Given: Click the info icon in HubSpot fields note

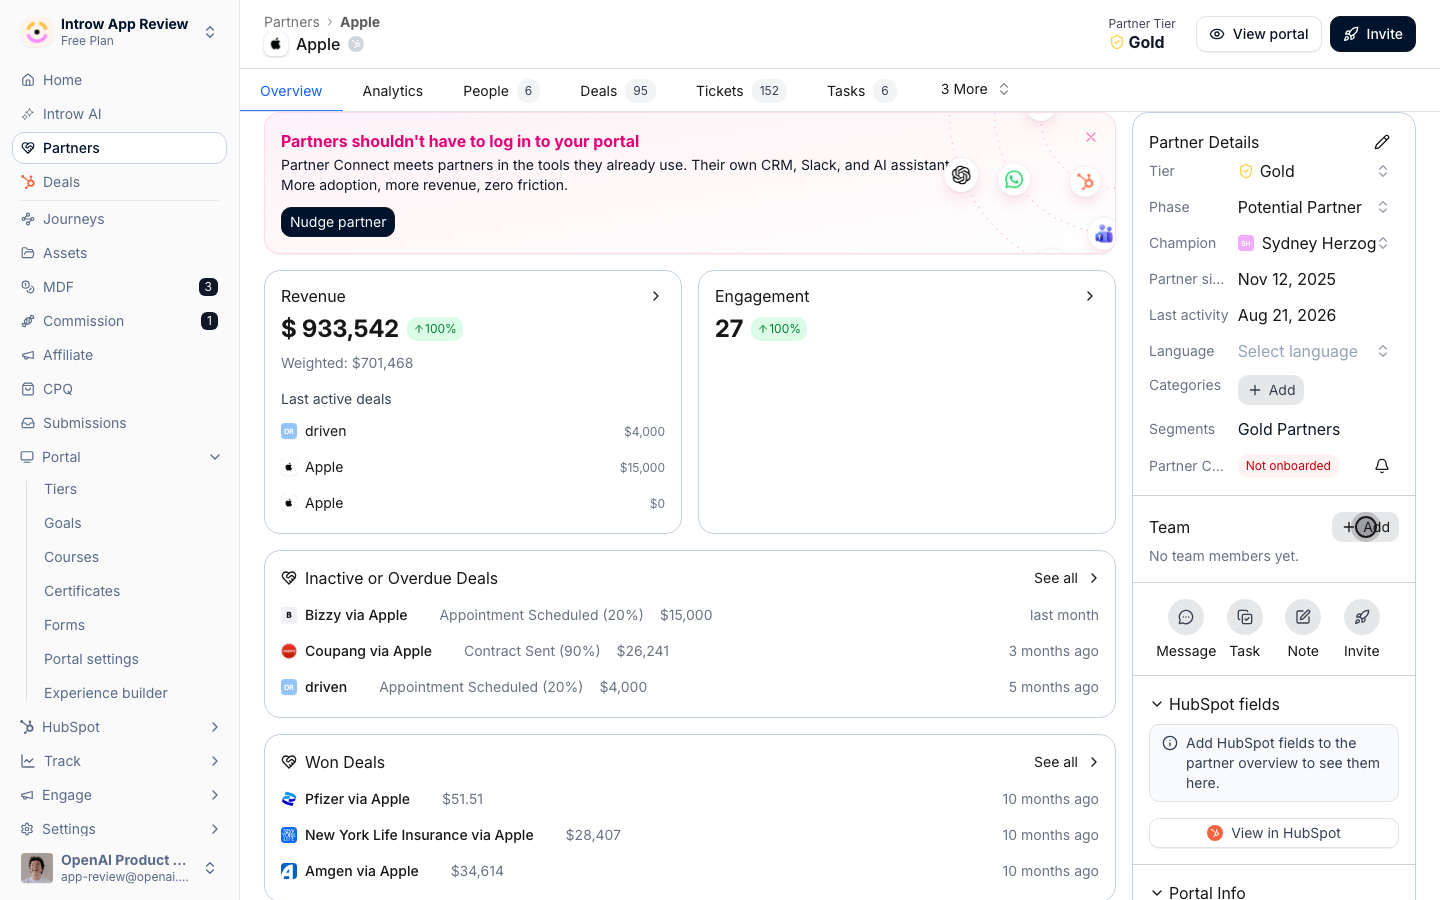Looking at the screenshot, I should [x=1170, y=743].
